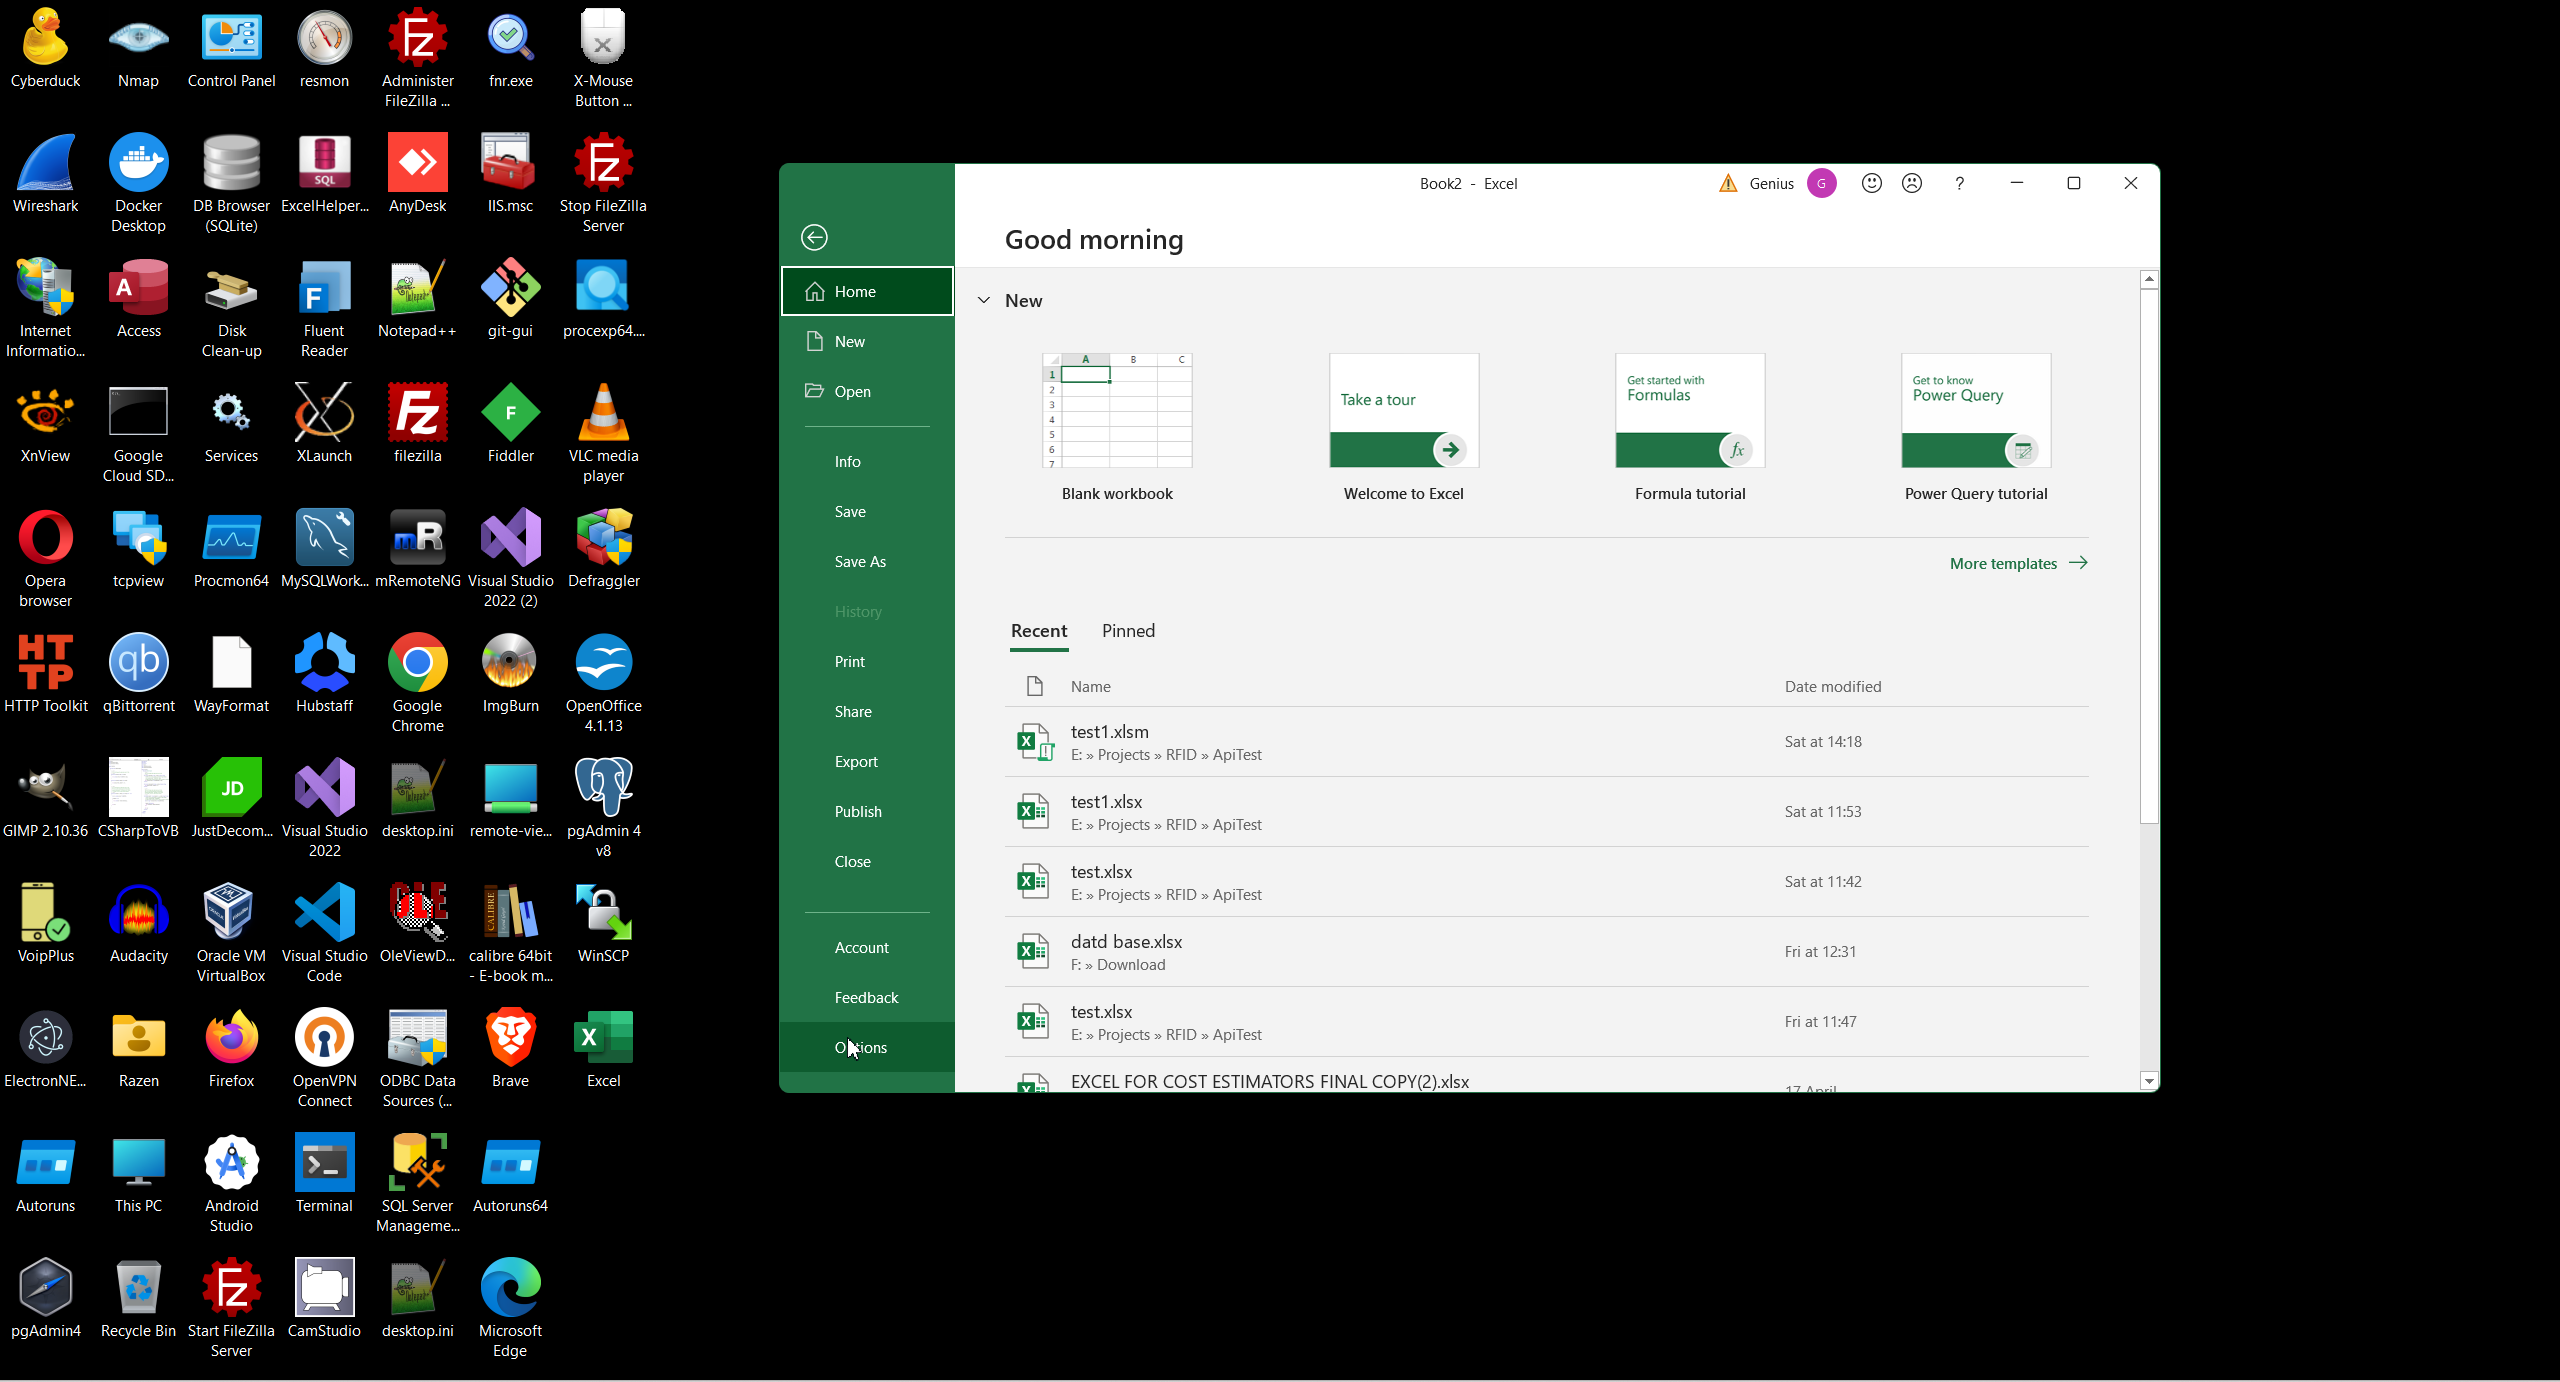Click the scrollbar up arrow
Viewport: 2560px width, 1382px height.
(2149, 279)
